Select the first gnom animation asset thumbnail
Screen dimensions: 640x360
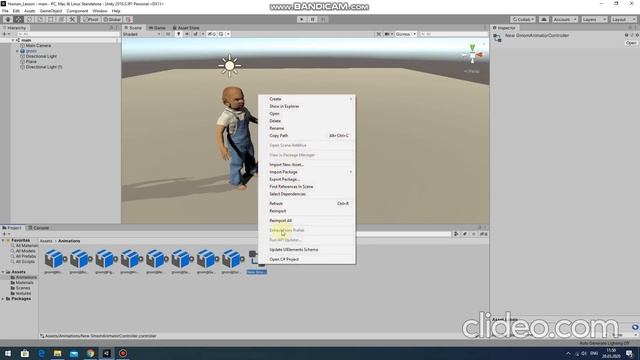coord(54,259)
